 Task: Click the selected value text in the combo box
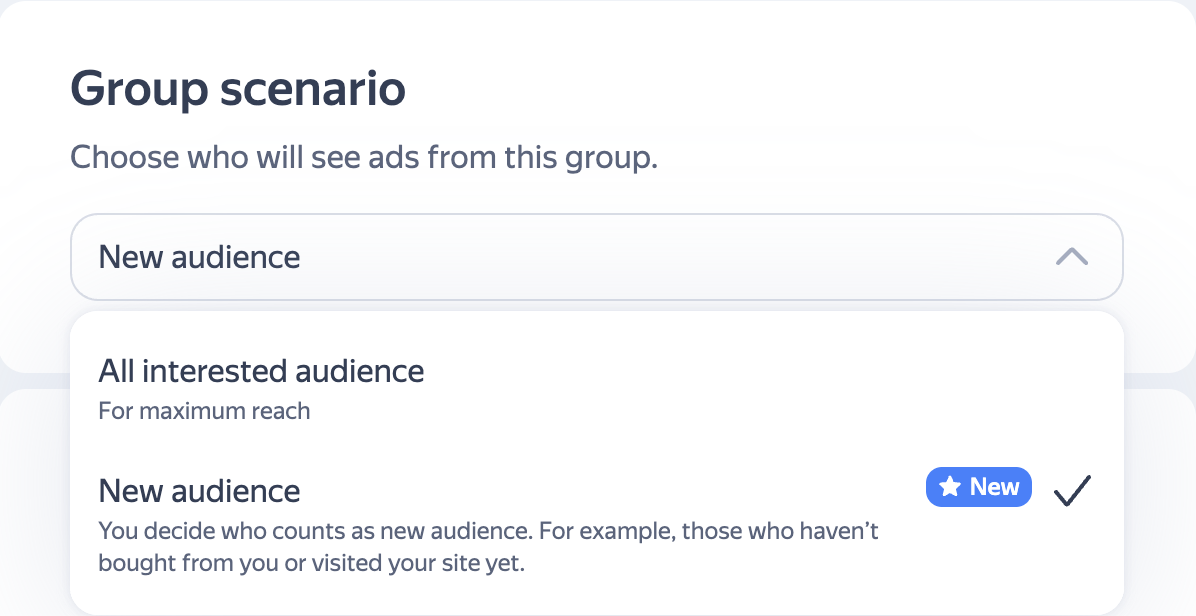pyautogui.click(x=199, y=257)
